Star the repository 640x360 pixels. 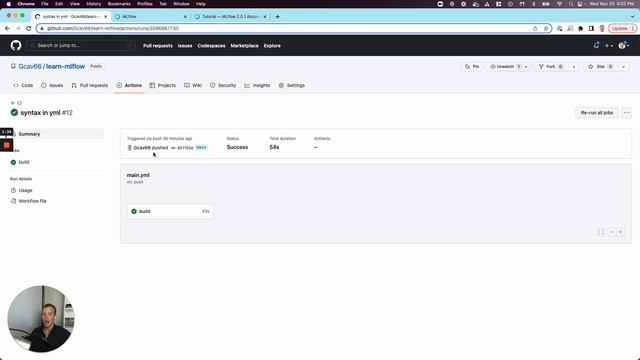(600, 67)
